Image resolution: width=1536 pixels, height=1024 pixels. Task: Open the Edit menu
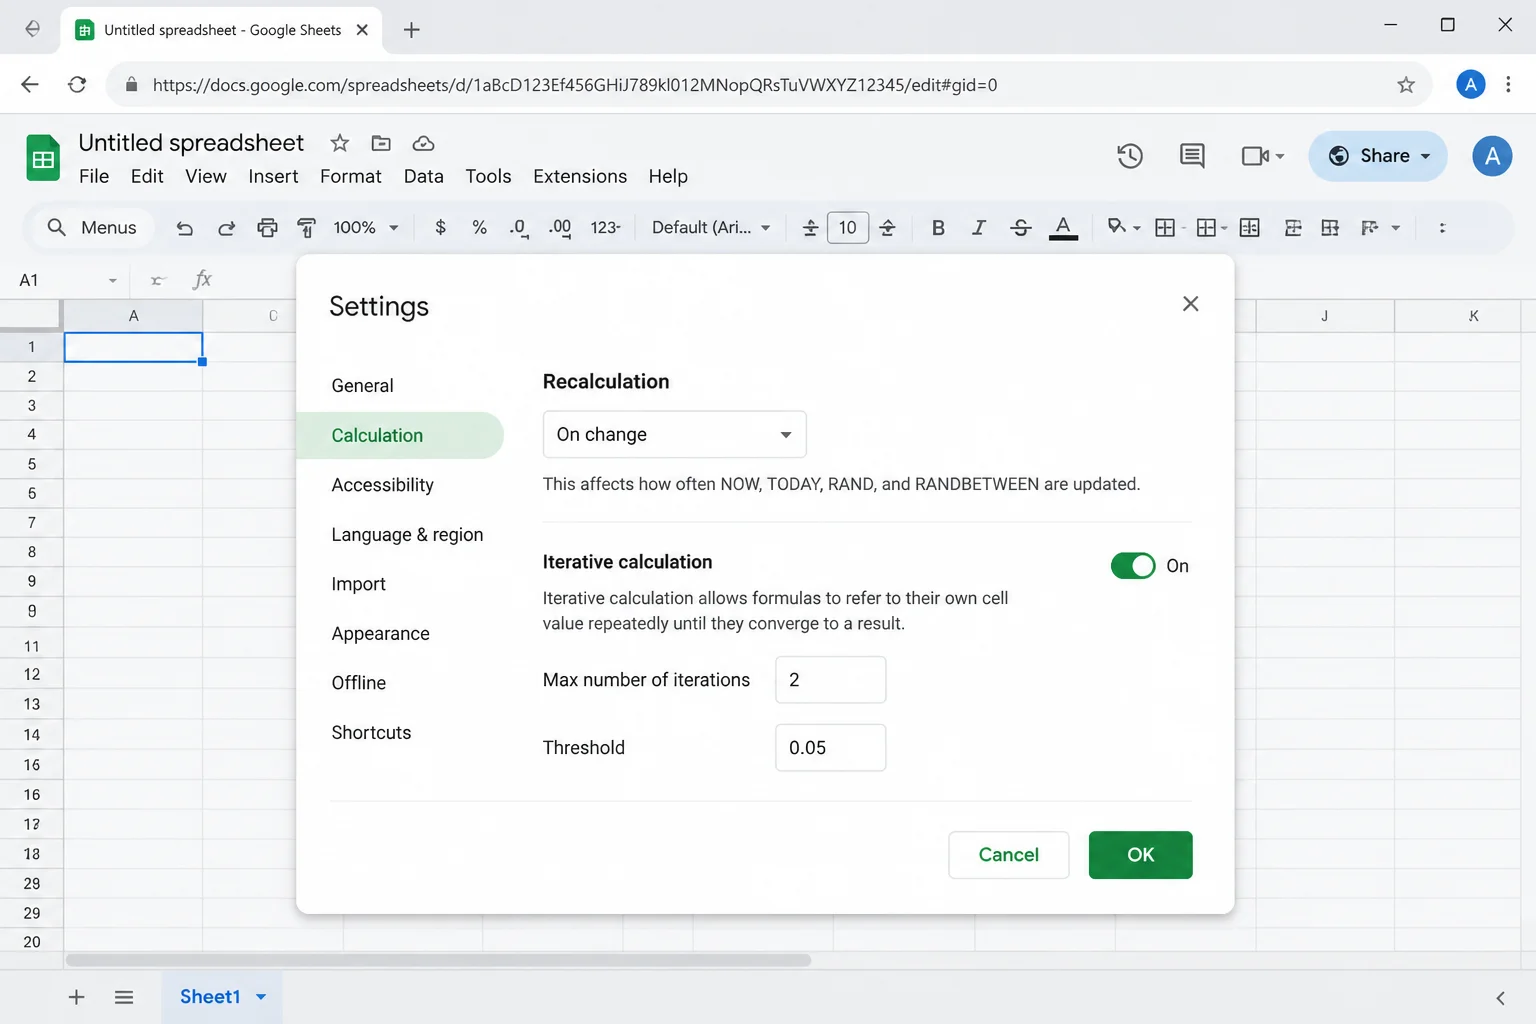[x=147, y=176]
